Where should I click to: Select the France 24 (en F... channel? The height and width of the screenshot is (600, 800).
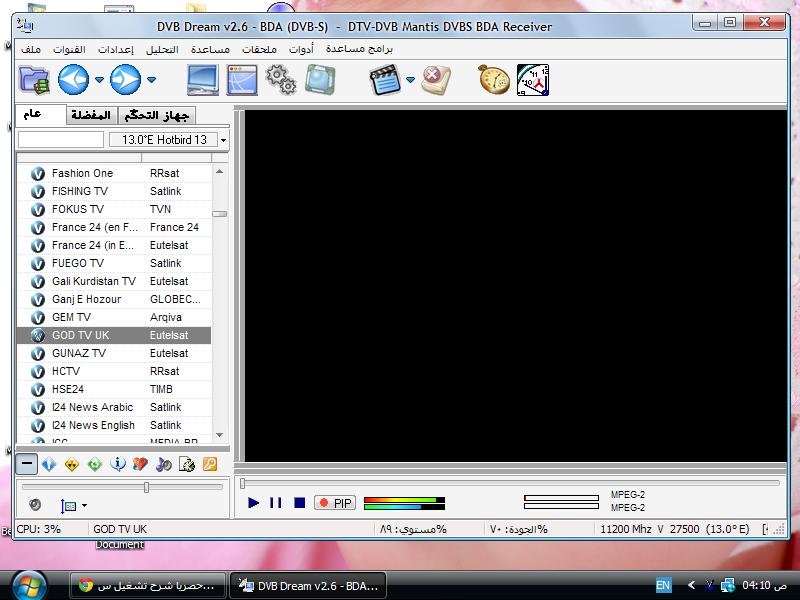[x=114, y=228]
